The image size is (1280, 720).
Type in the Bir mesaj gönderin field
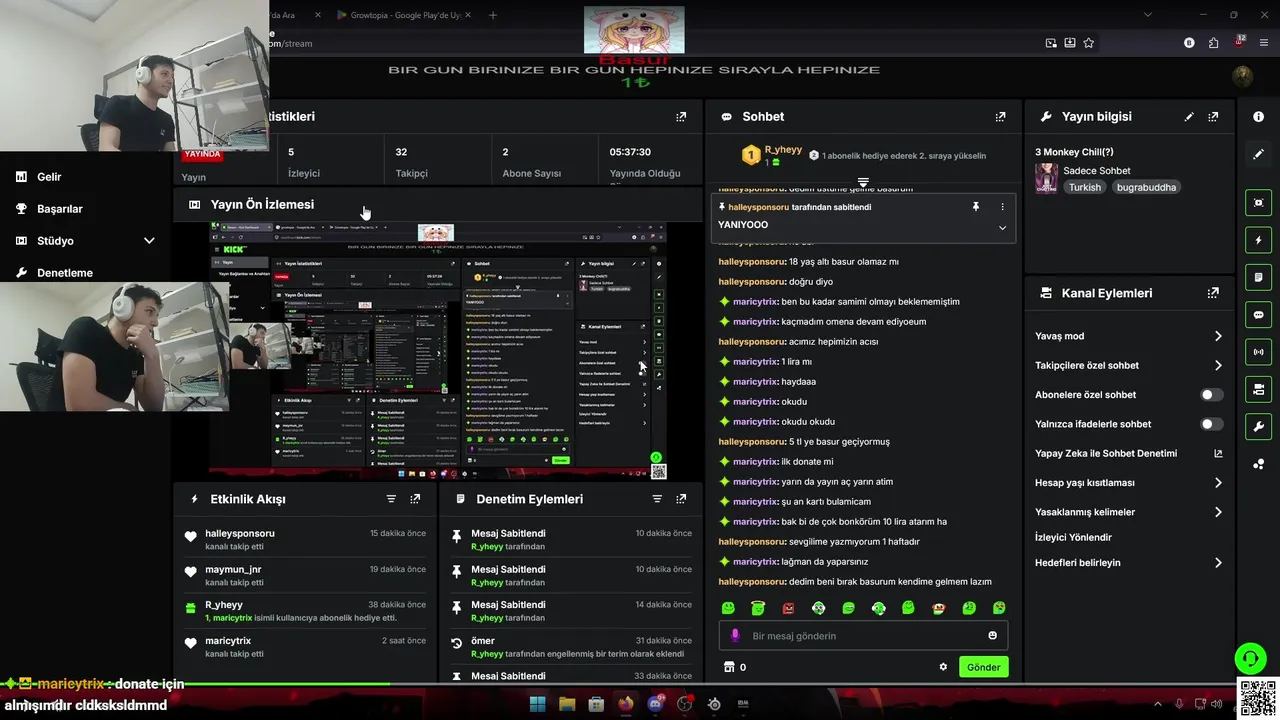pos(863,636)
